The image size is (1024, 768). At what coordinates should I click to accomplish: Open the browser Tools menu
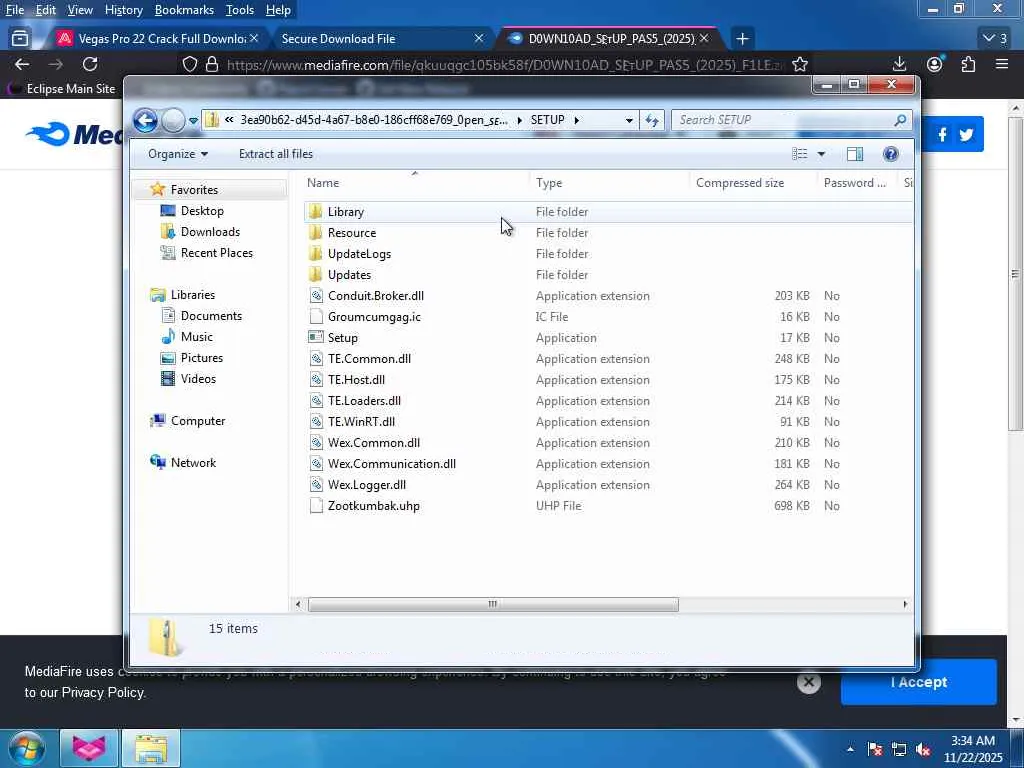(240, 10)
